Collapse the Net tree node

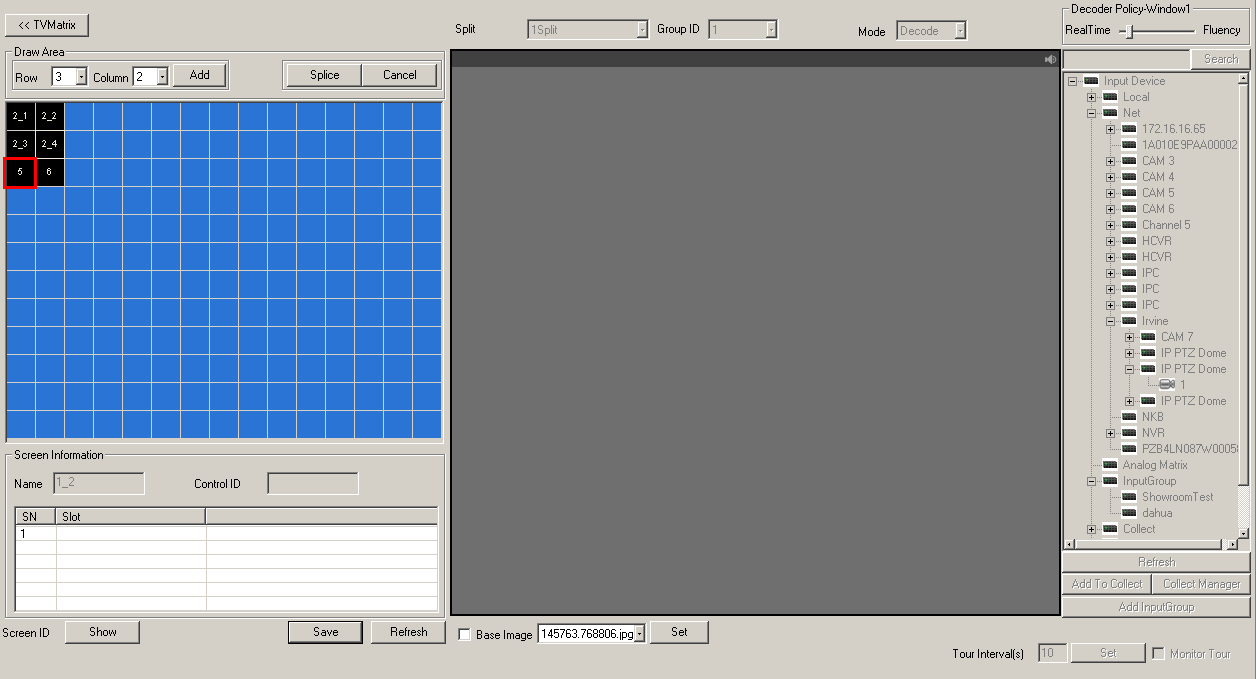pyautogui.click(x=1091, y=112)
